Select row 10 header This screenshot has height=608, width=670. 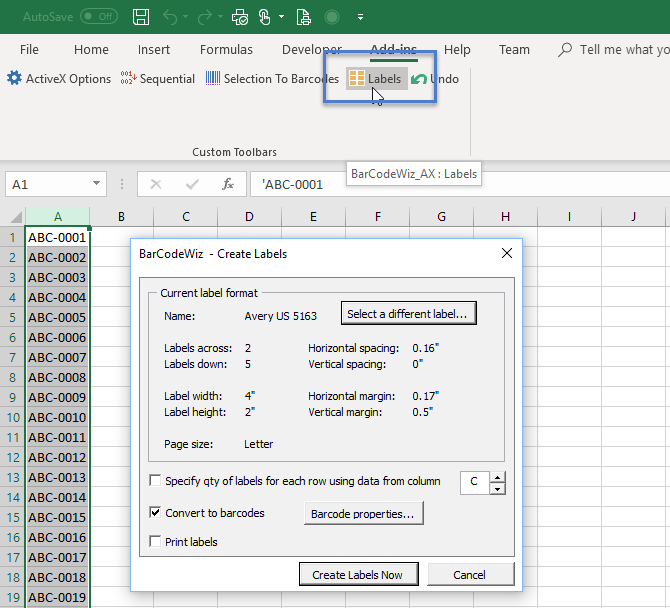point(12,417)
